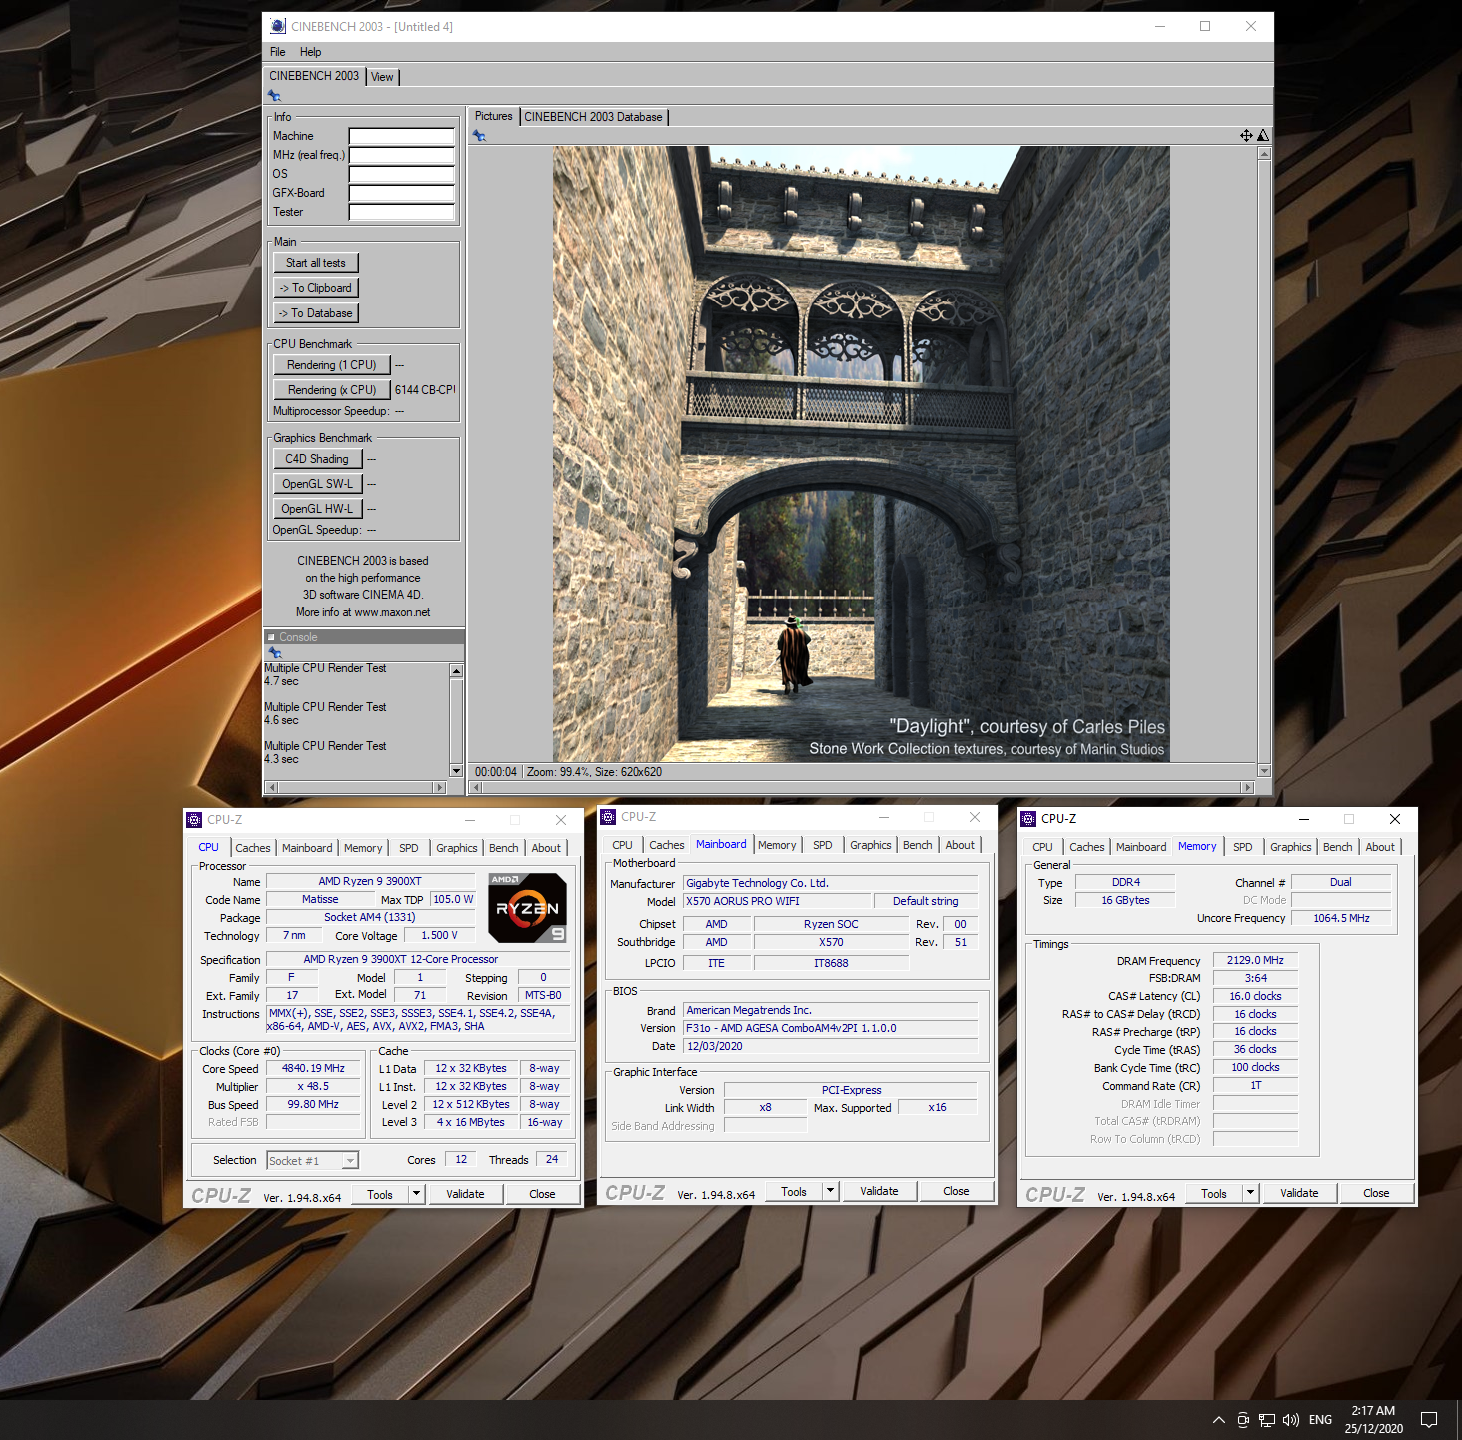Click CPU-Z icon in CPU window title bar
The height and width of the screenshot is (1440, 1462).
tap(194, 820)
